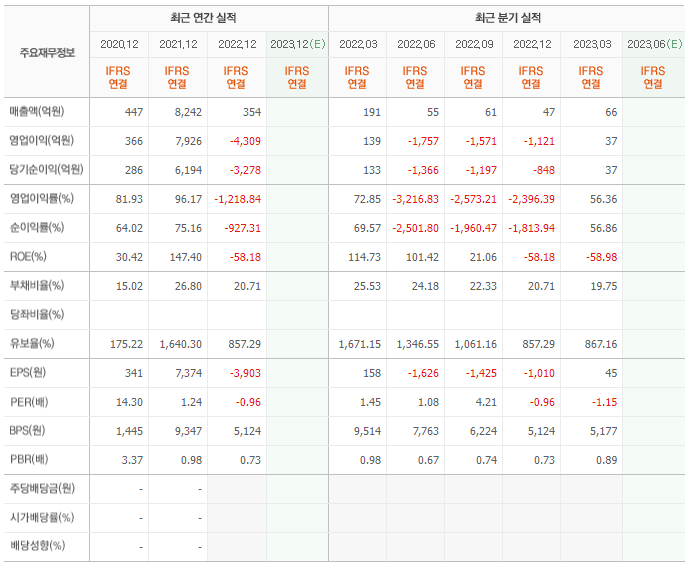
Task: Click debt ratio value 15.02
Action: tap(129, 287)
